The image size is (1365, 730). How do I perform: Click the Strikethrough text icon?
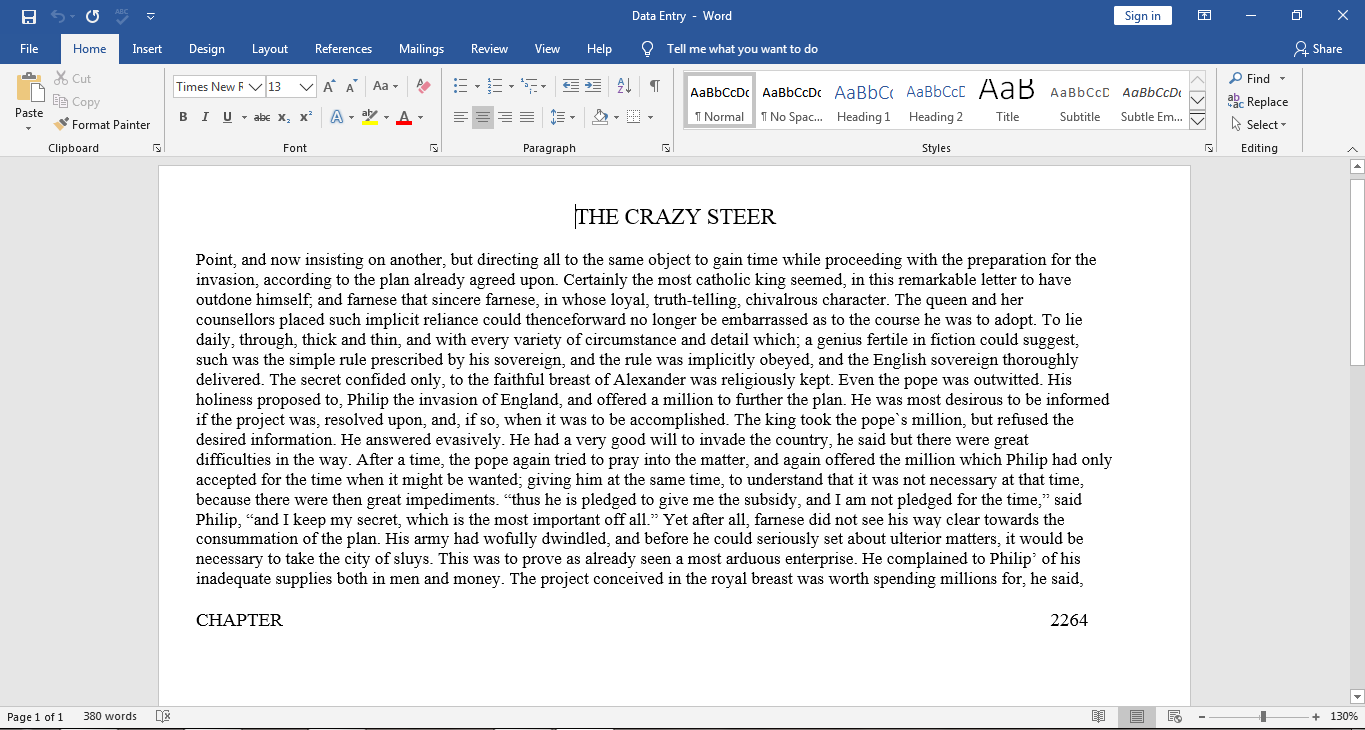[262, 118]
